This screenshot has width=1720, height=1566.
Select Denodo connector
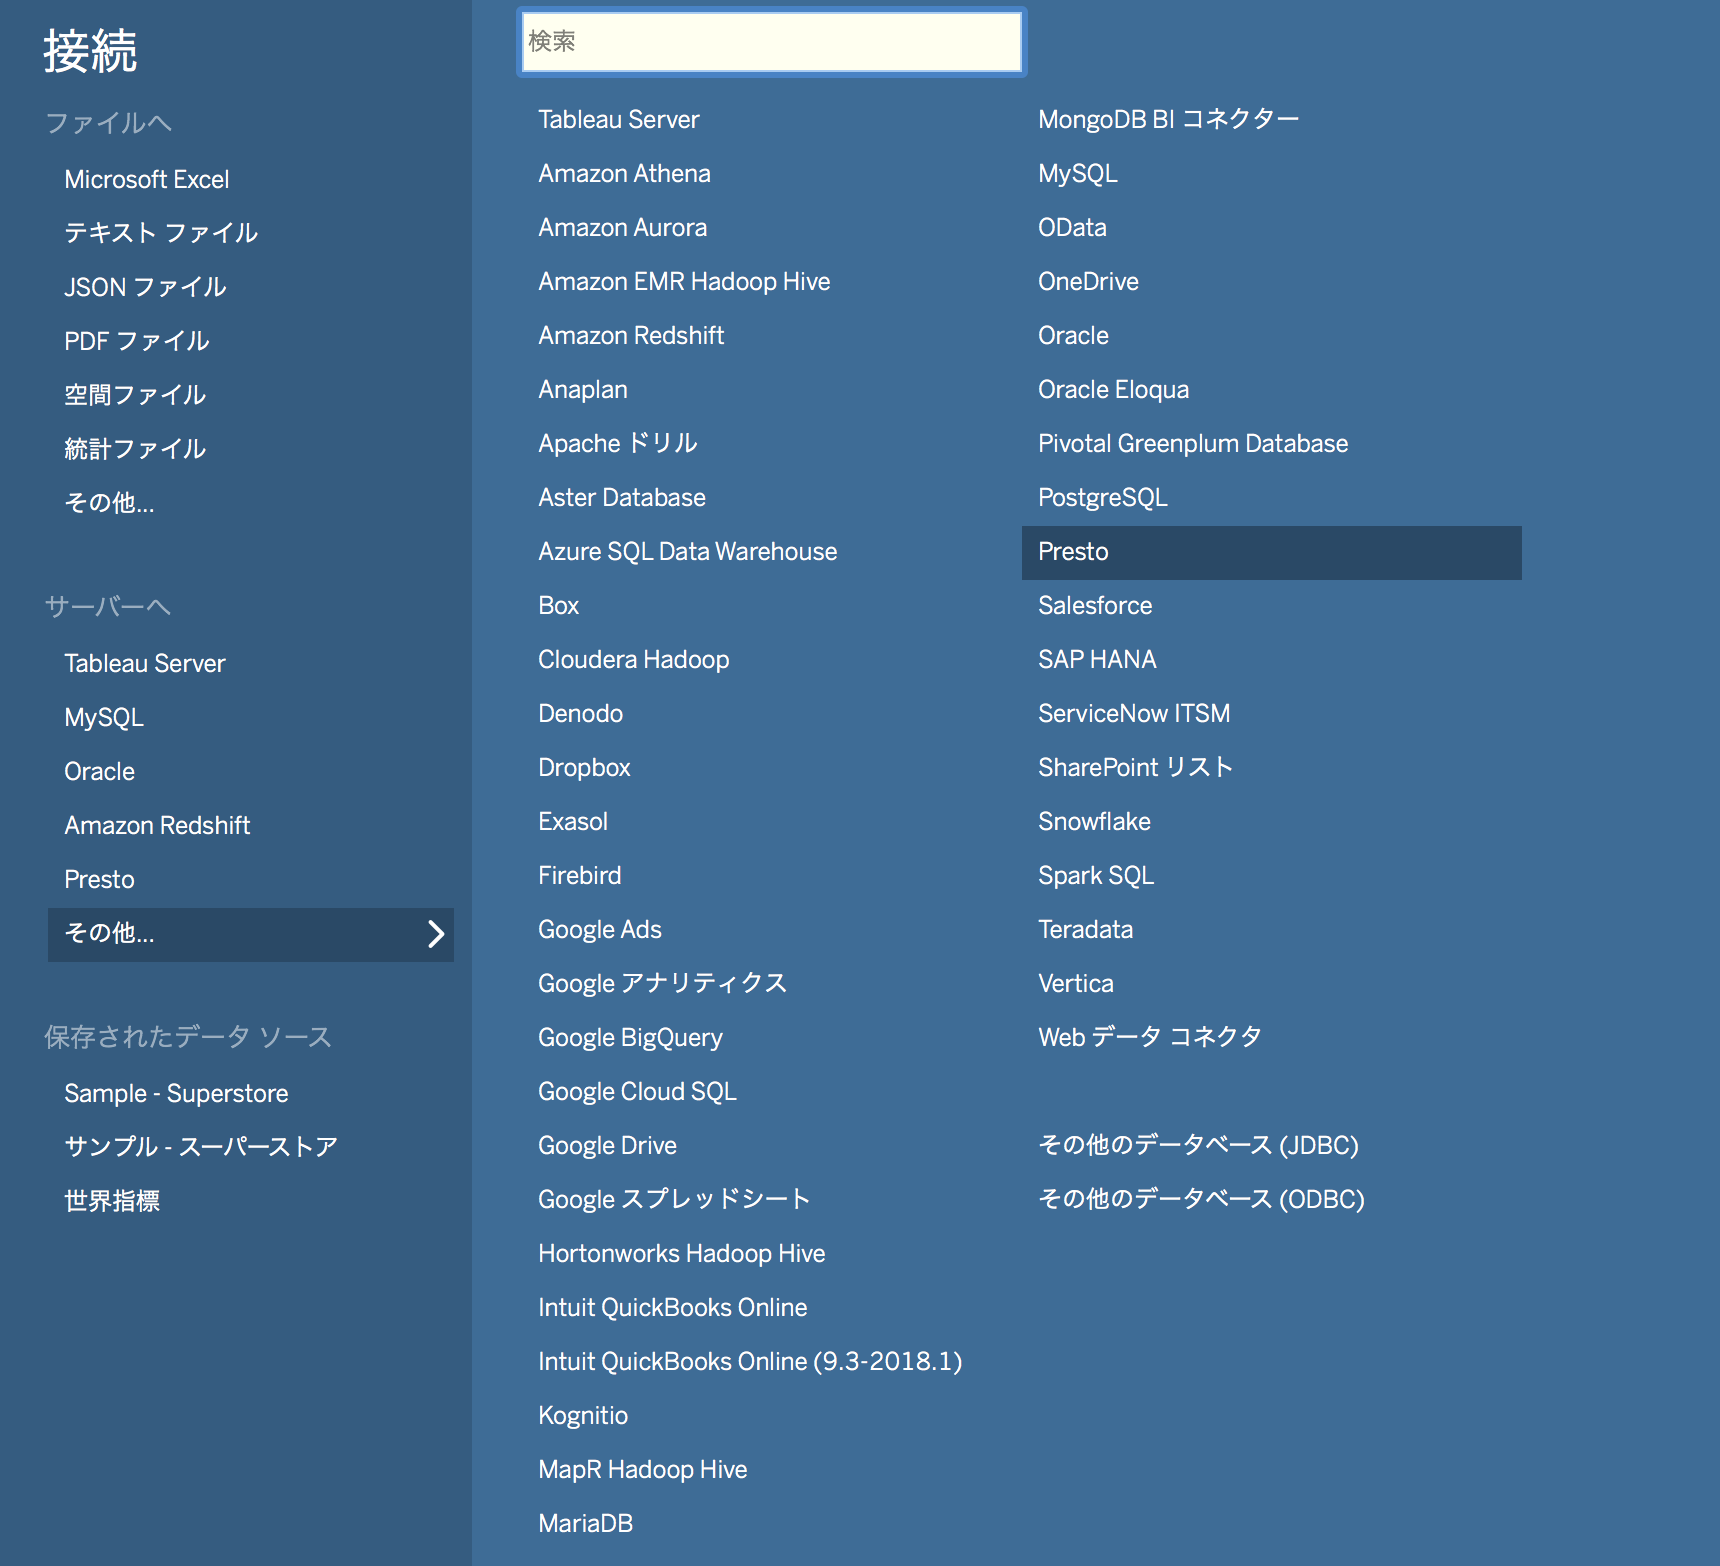click(x=580, y=714)
